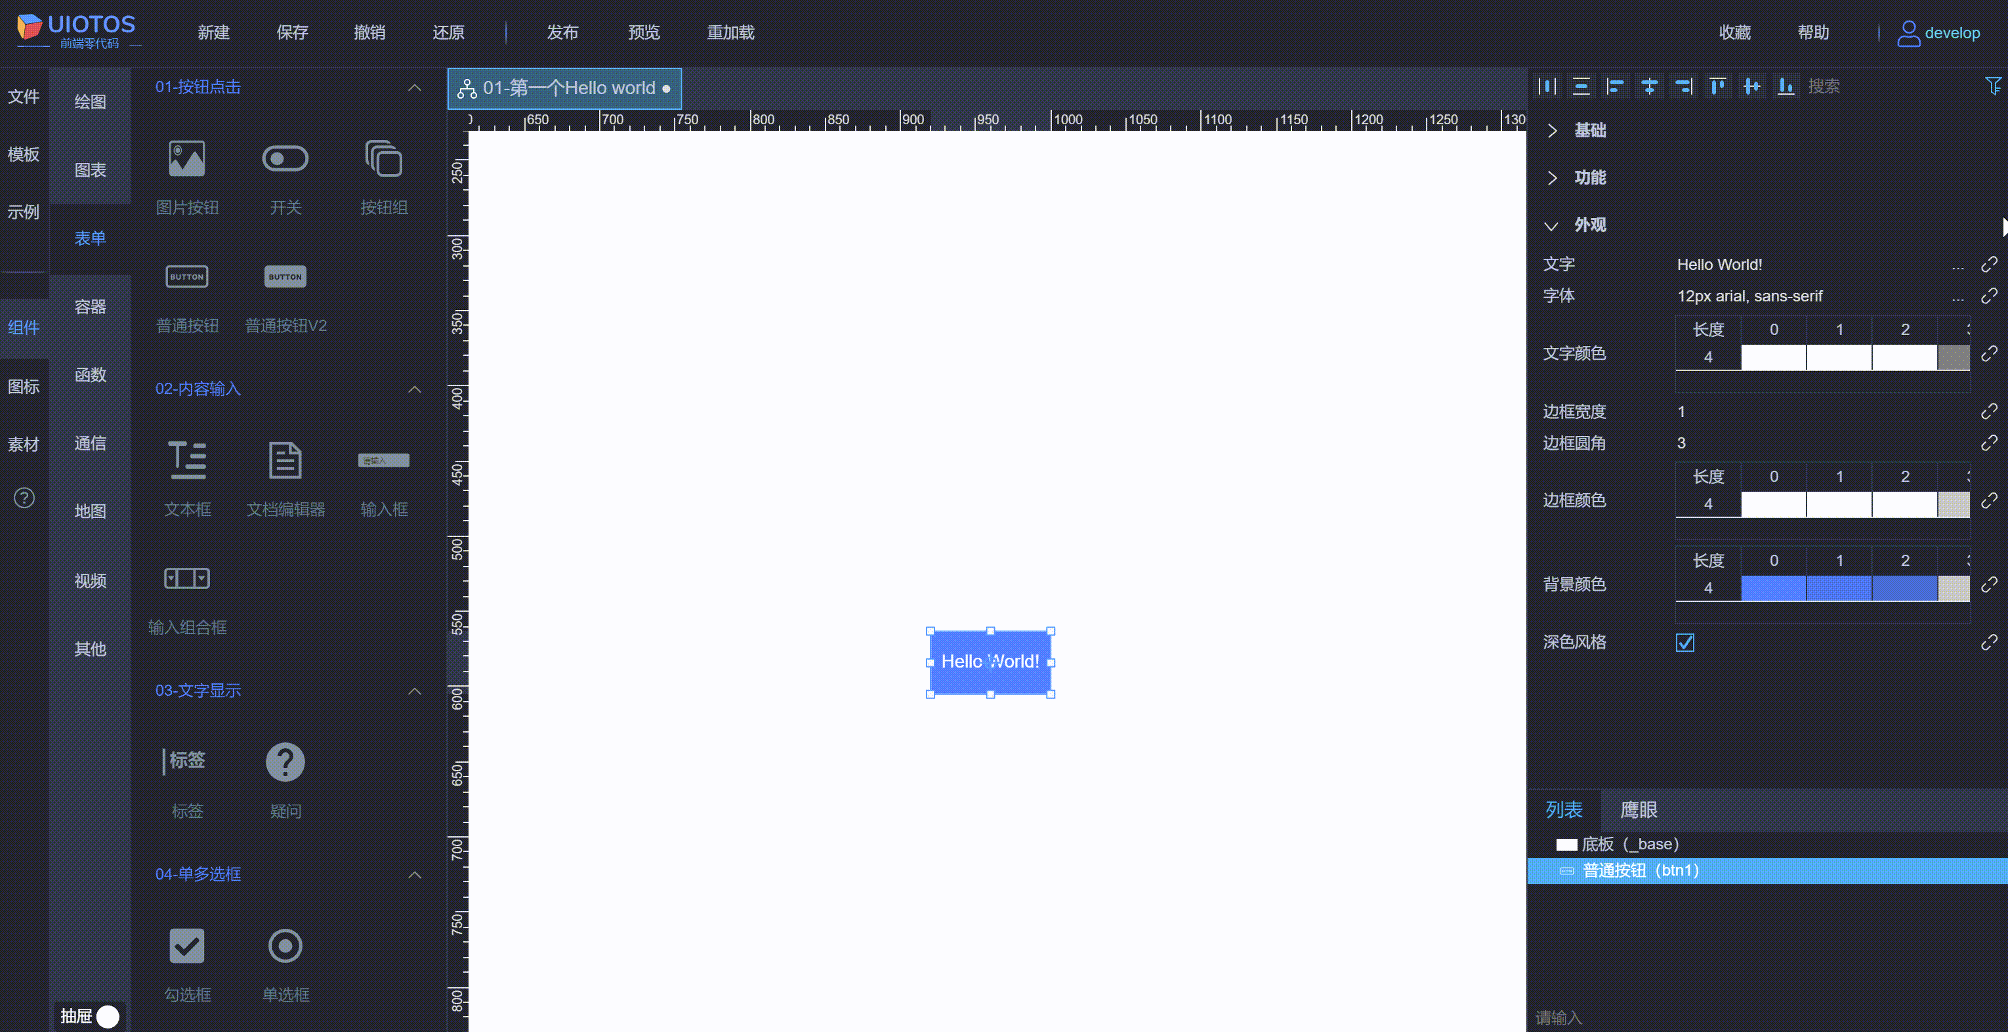This screenshot has height=1032, width=2008.
Task: Select the 文档编辑器 document editor component
Action: [285, 460]
